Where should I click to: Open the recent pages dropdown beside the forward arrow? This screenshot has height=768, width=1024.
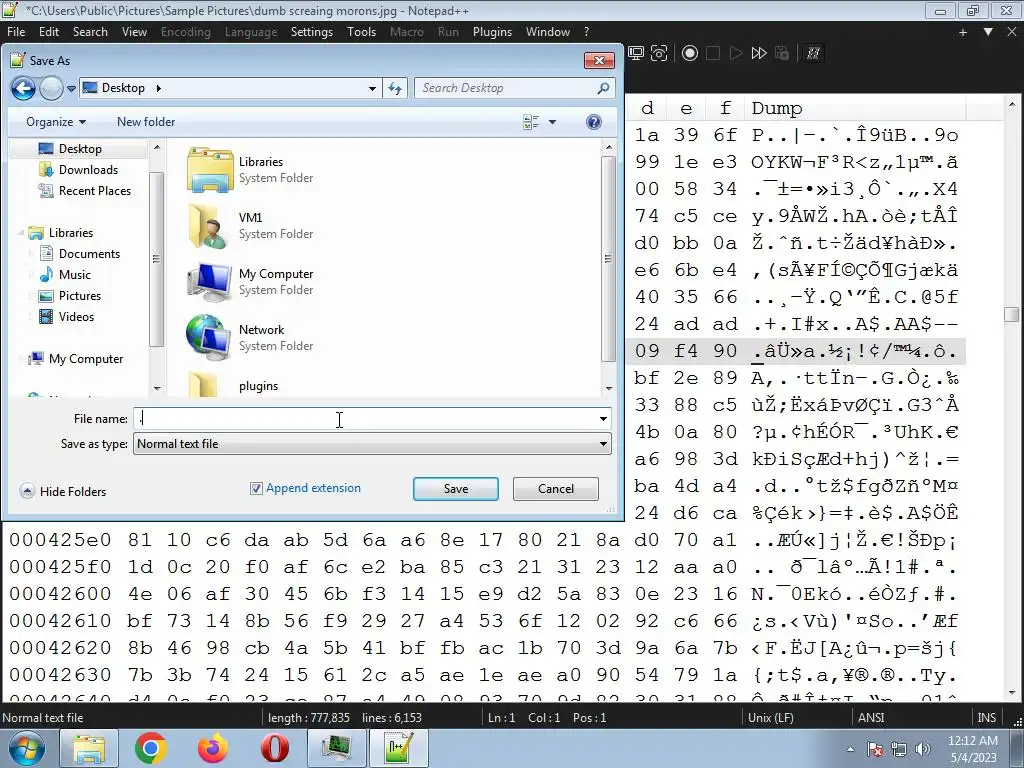tap(71, 89)
